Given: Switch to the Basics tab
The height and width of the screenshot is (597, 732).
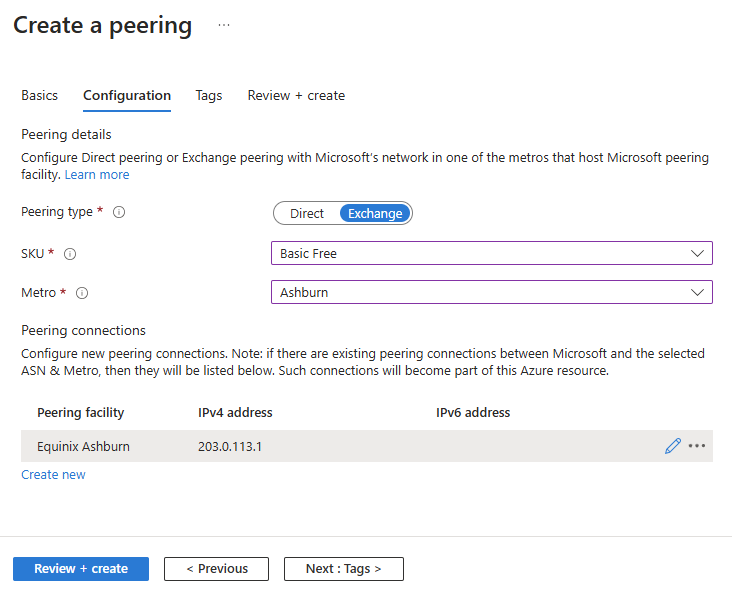Looking at the screenshot, I should pyautogui.click(x=40, y=96).
